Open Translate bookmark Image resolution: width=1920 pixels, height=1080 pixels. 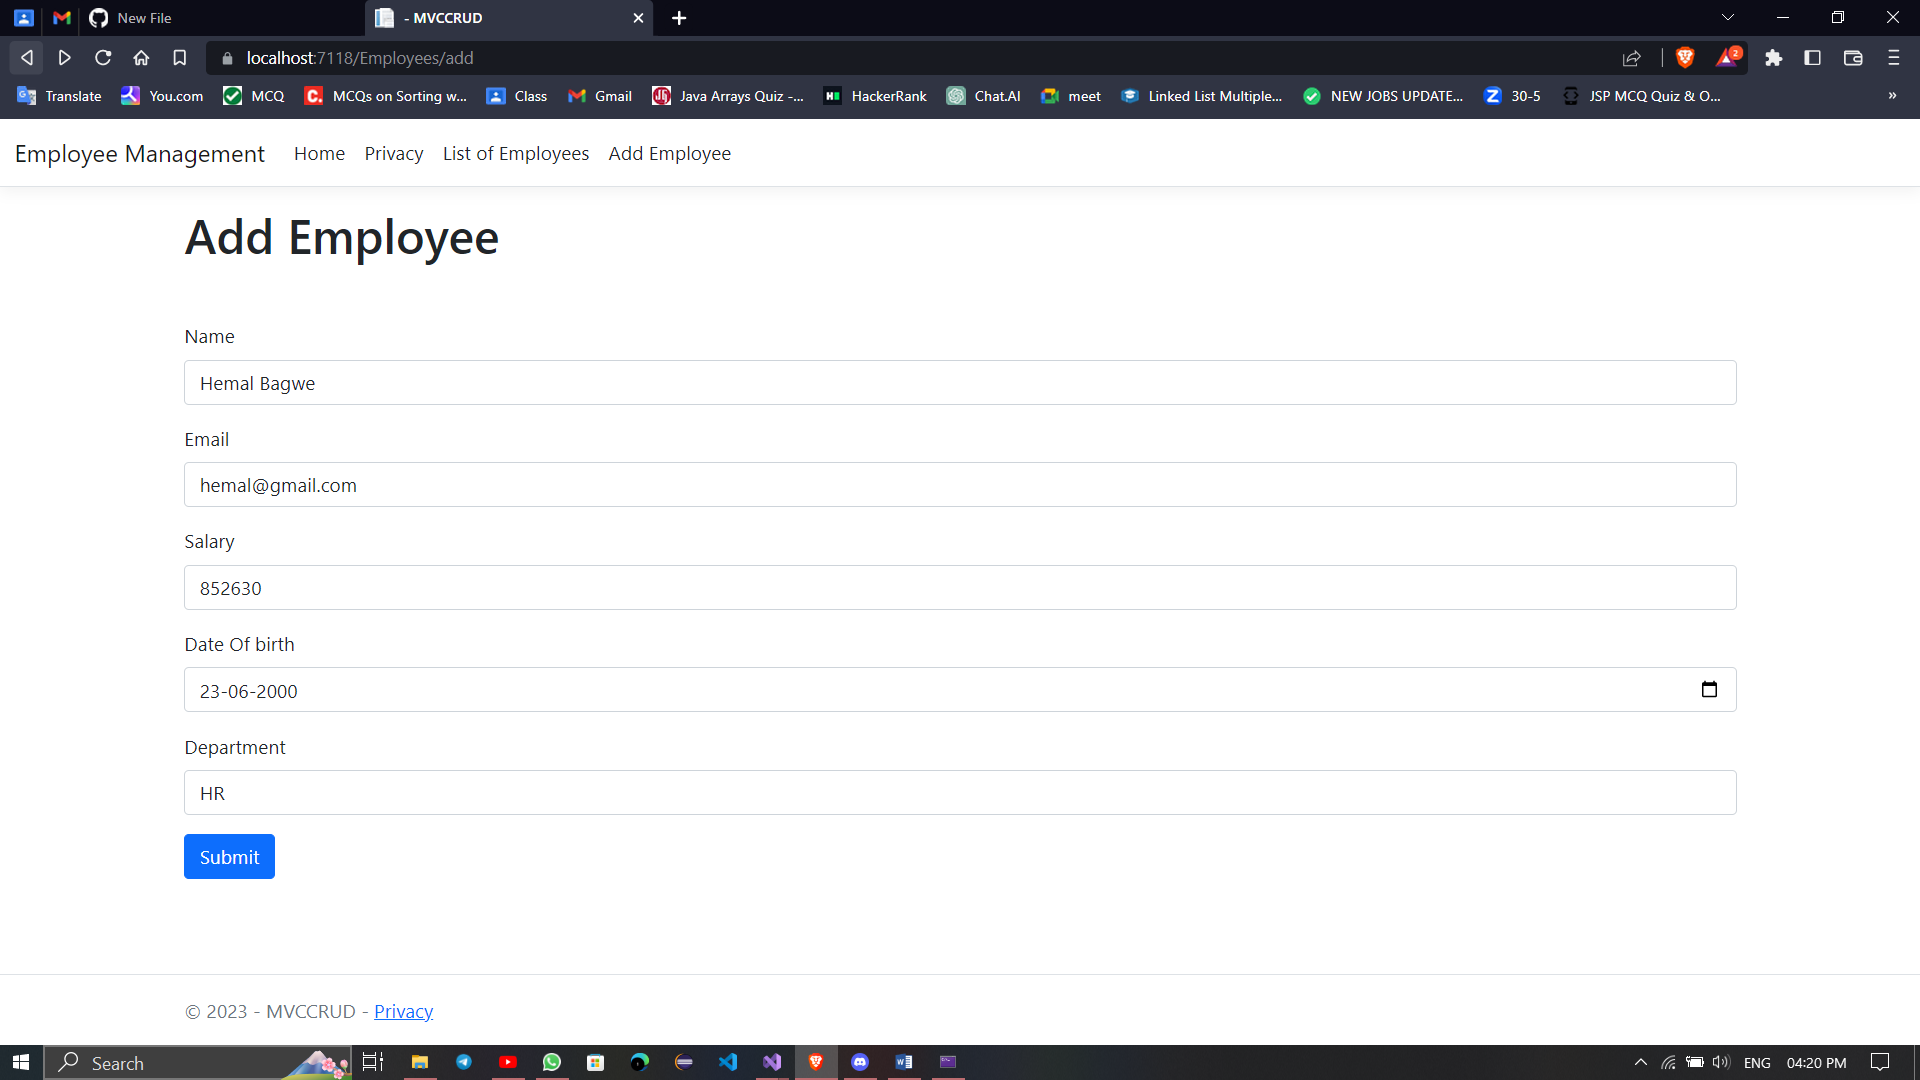tap(60, 96)
